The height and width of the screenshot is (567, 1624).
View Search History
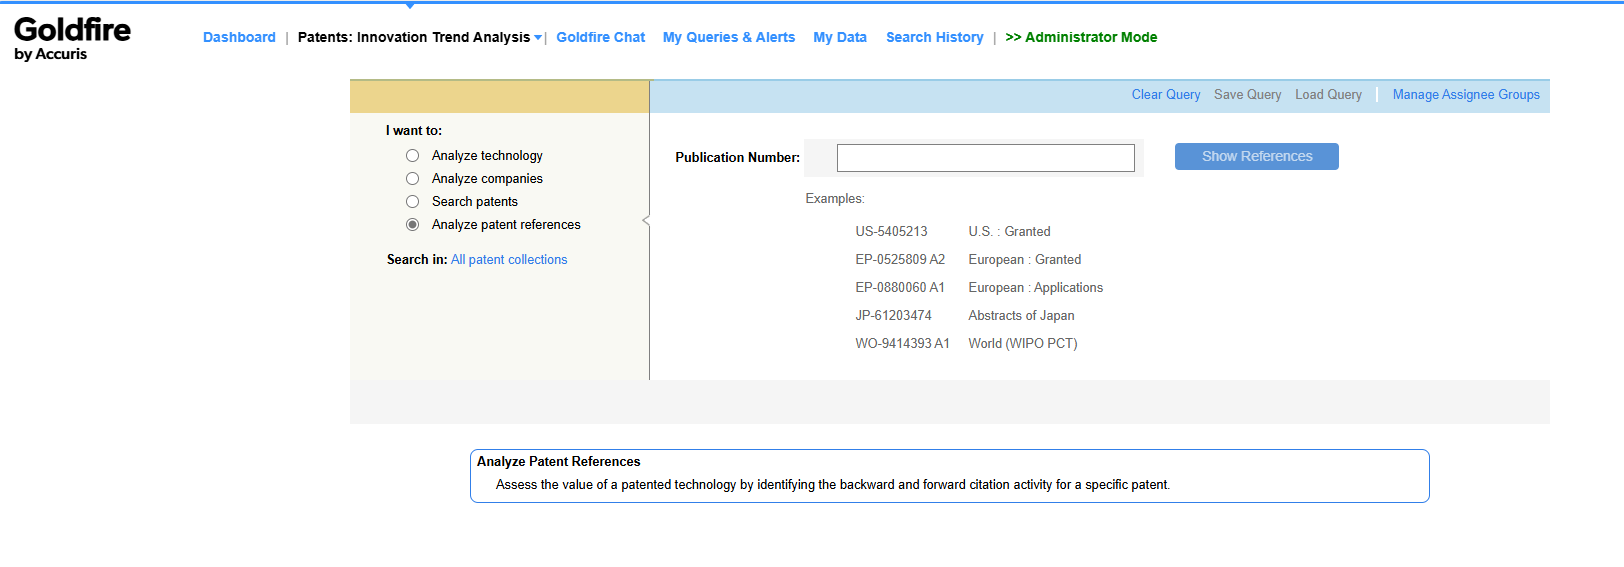(x=934, y=37)
